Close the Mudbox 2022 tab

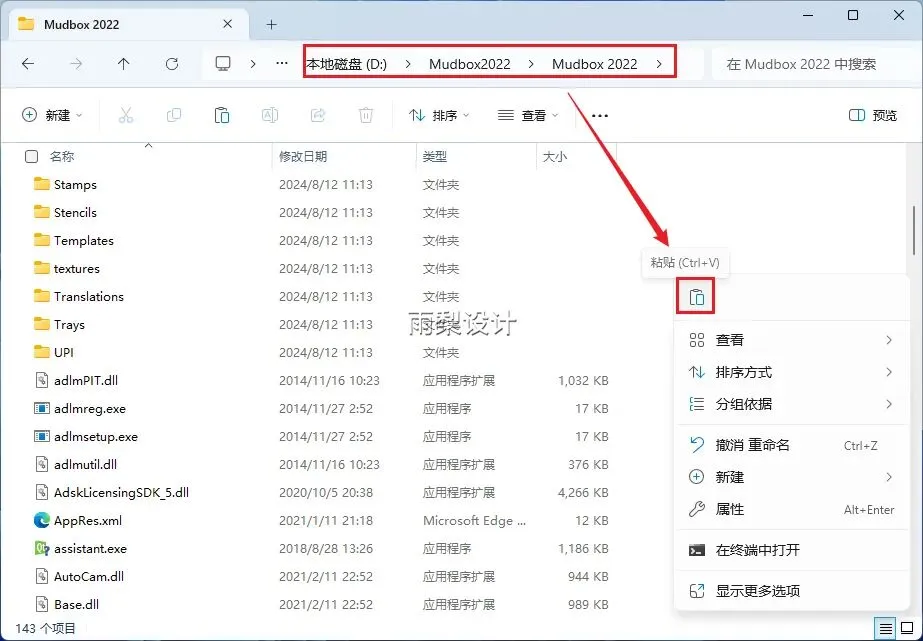(228, 24)
